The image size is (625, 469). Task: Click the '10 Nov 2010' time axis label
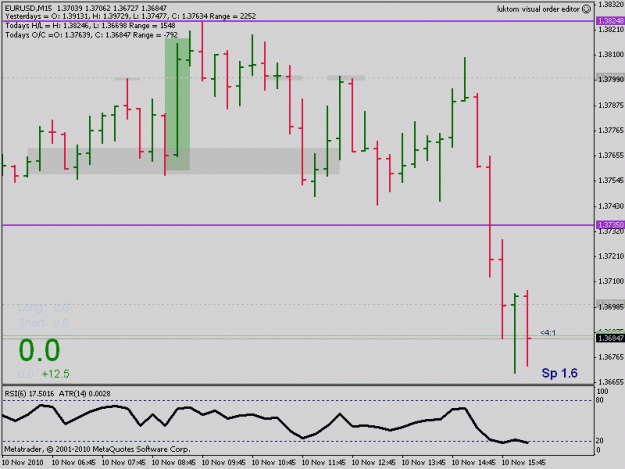pos(23,463)
